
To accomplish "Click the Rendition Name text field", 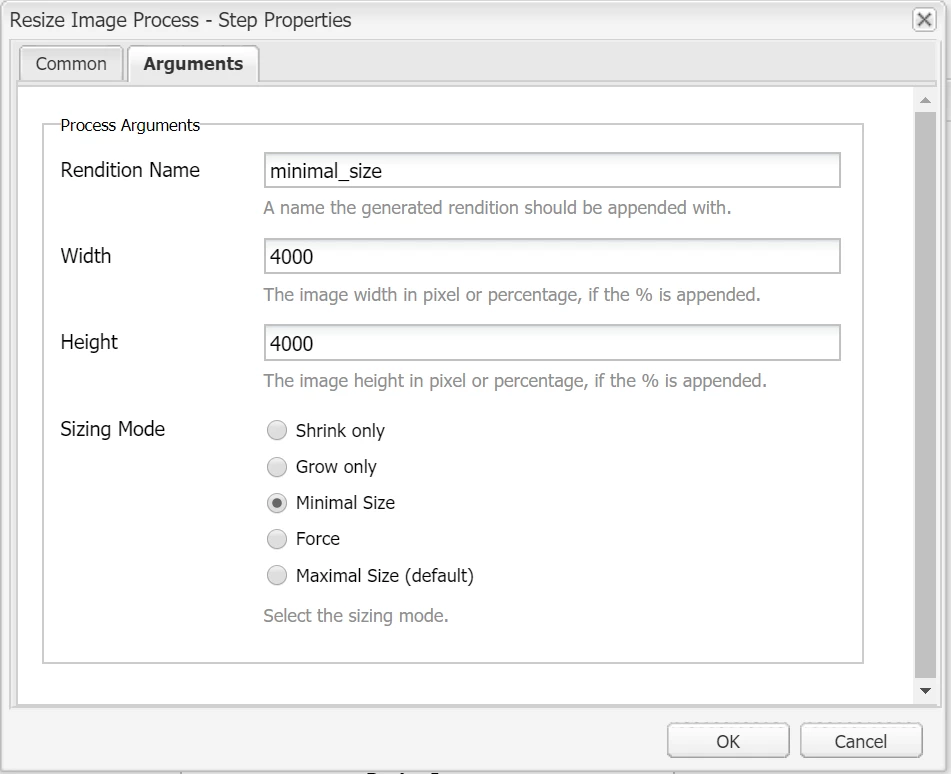I will tap(551, 171).
